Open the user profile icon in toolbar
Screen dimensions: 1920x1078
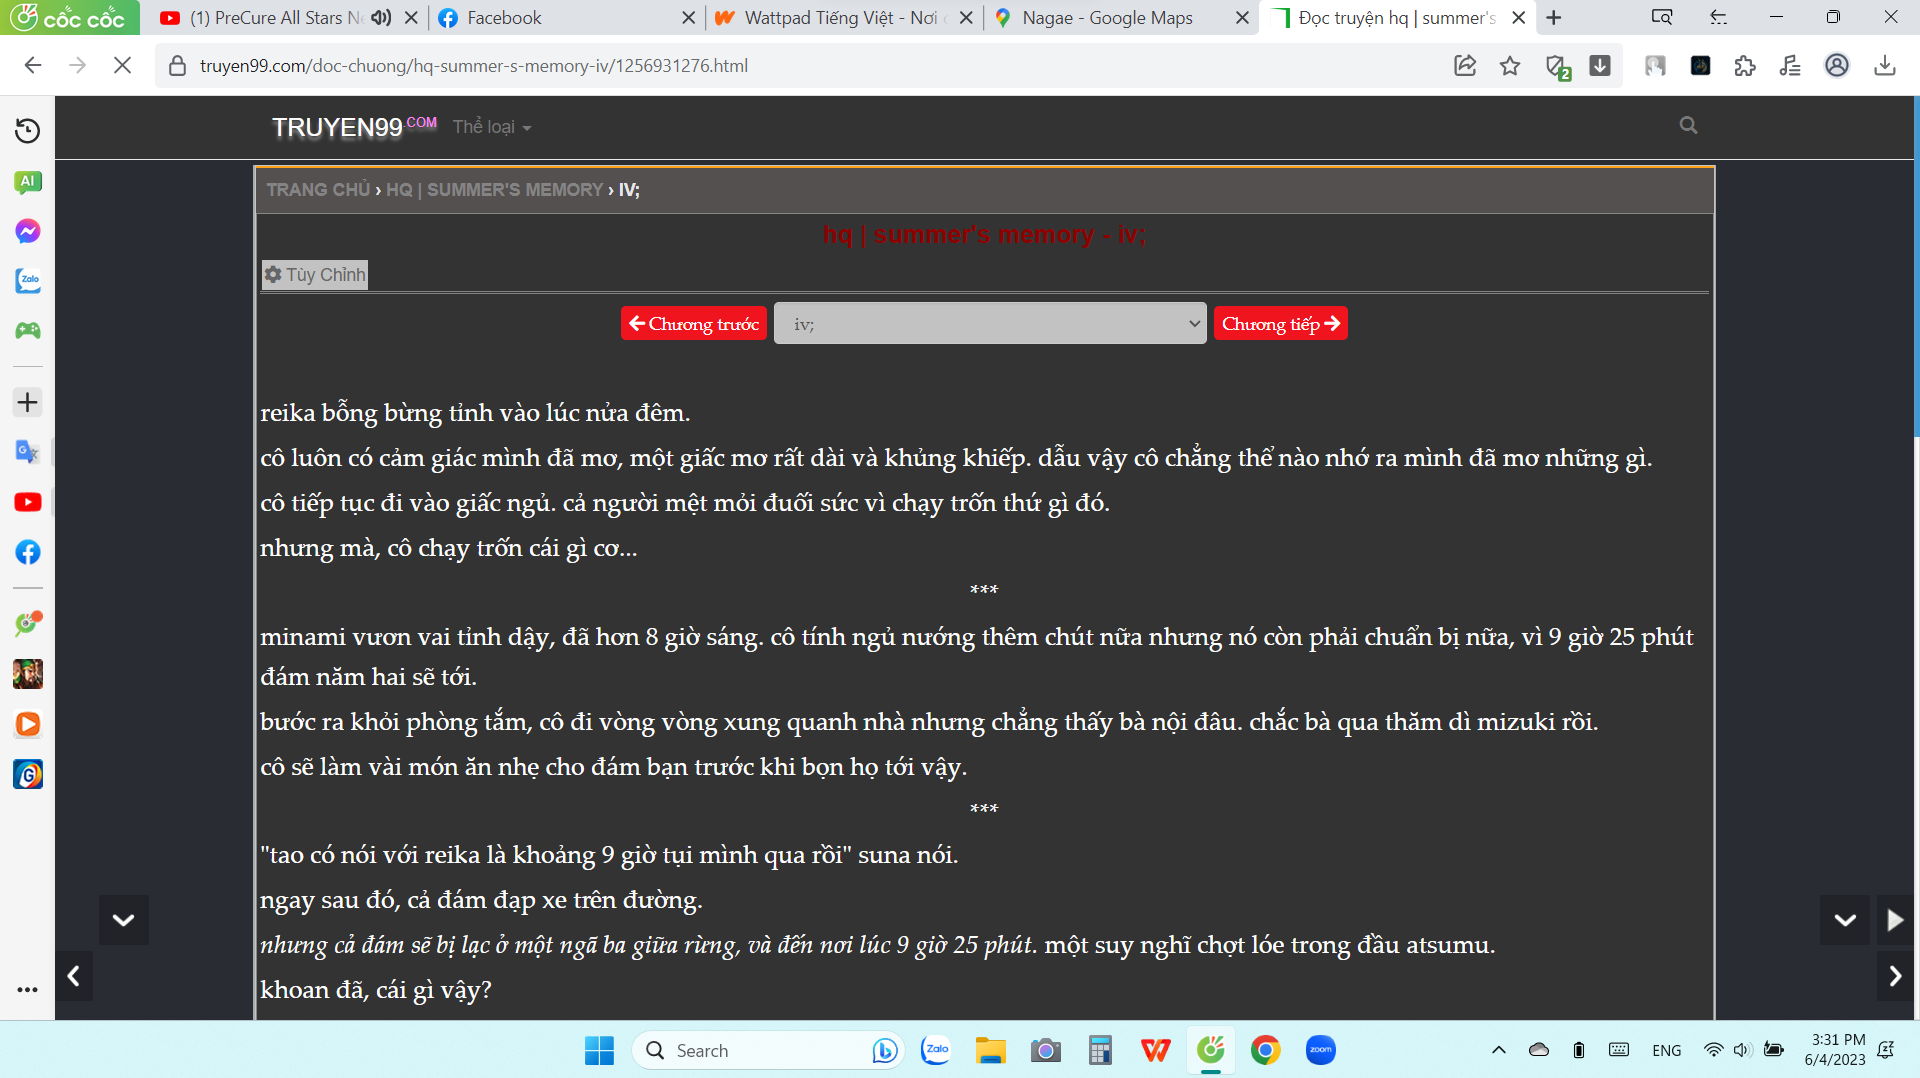1837,66
